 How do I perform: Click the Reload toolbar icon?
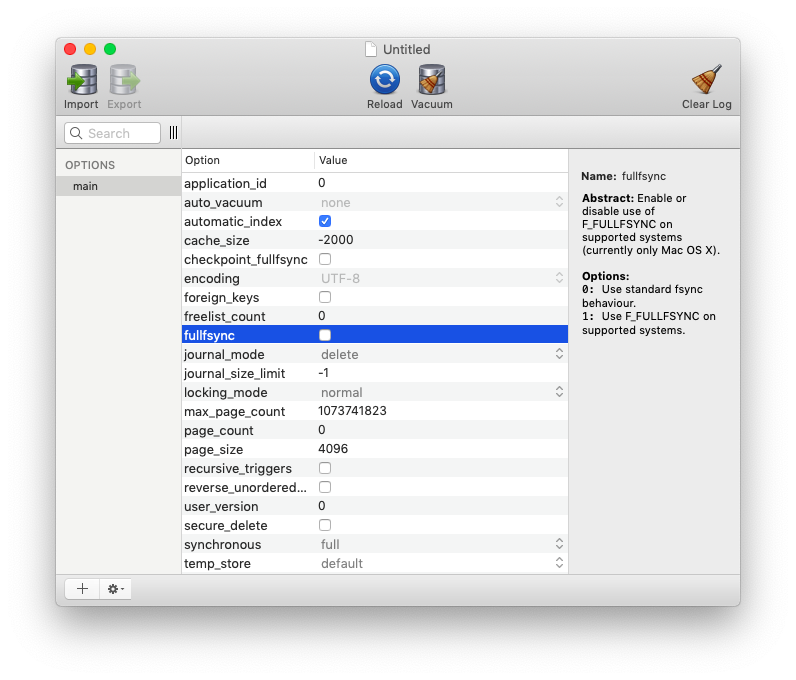(x=384, y=80)
